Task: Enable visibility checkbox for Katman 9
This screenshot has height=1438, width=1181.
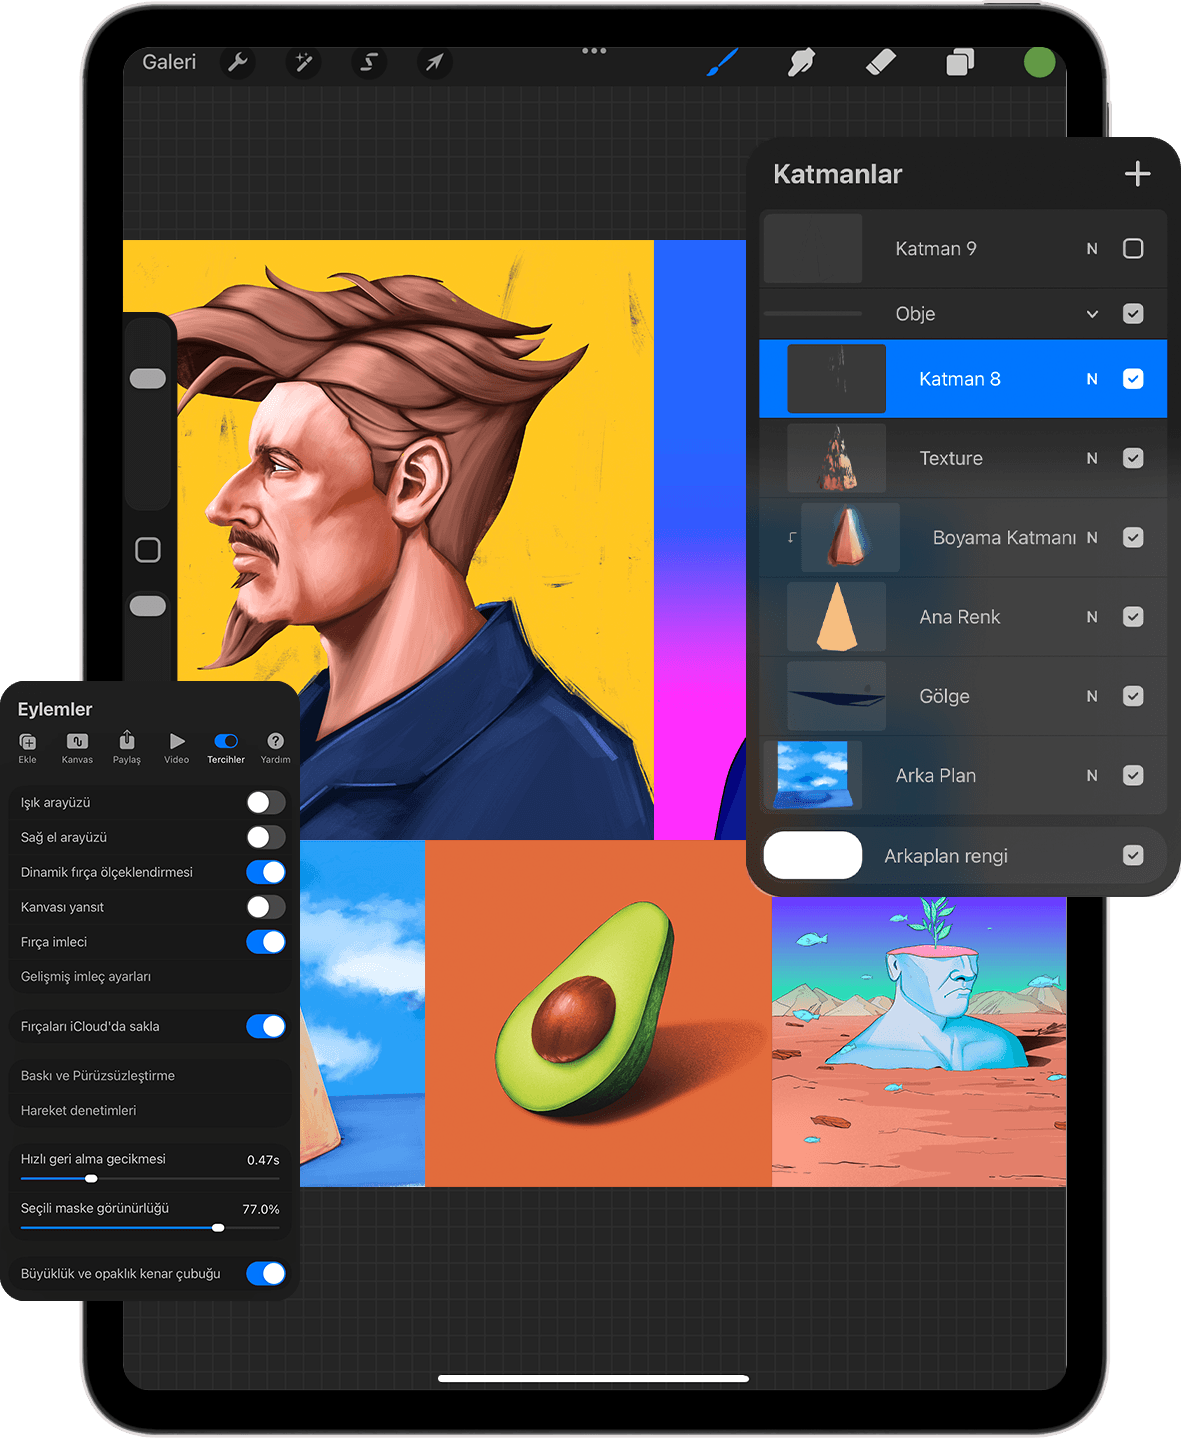Action: click(1133, 248)
